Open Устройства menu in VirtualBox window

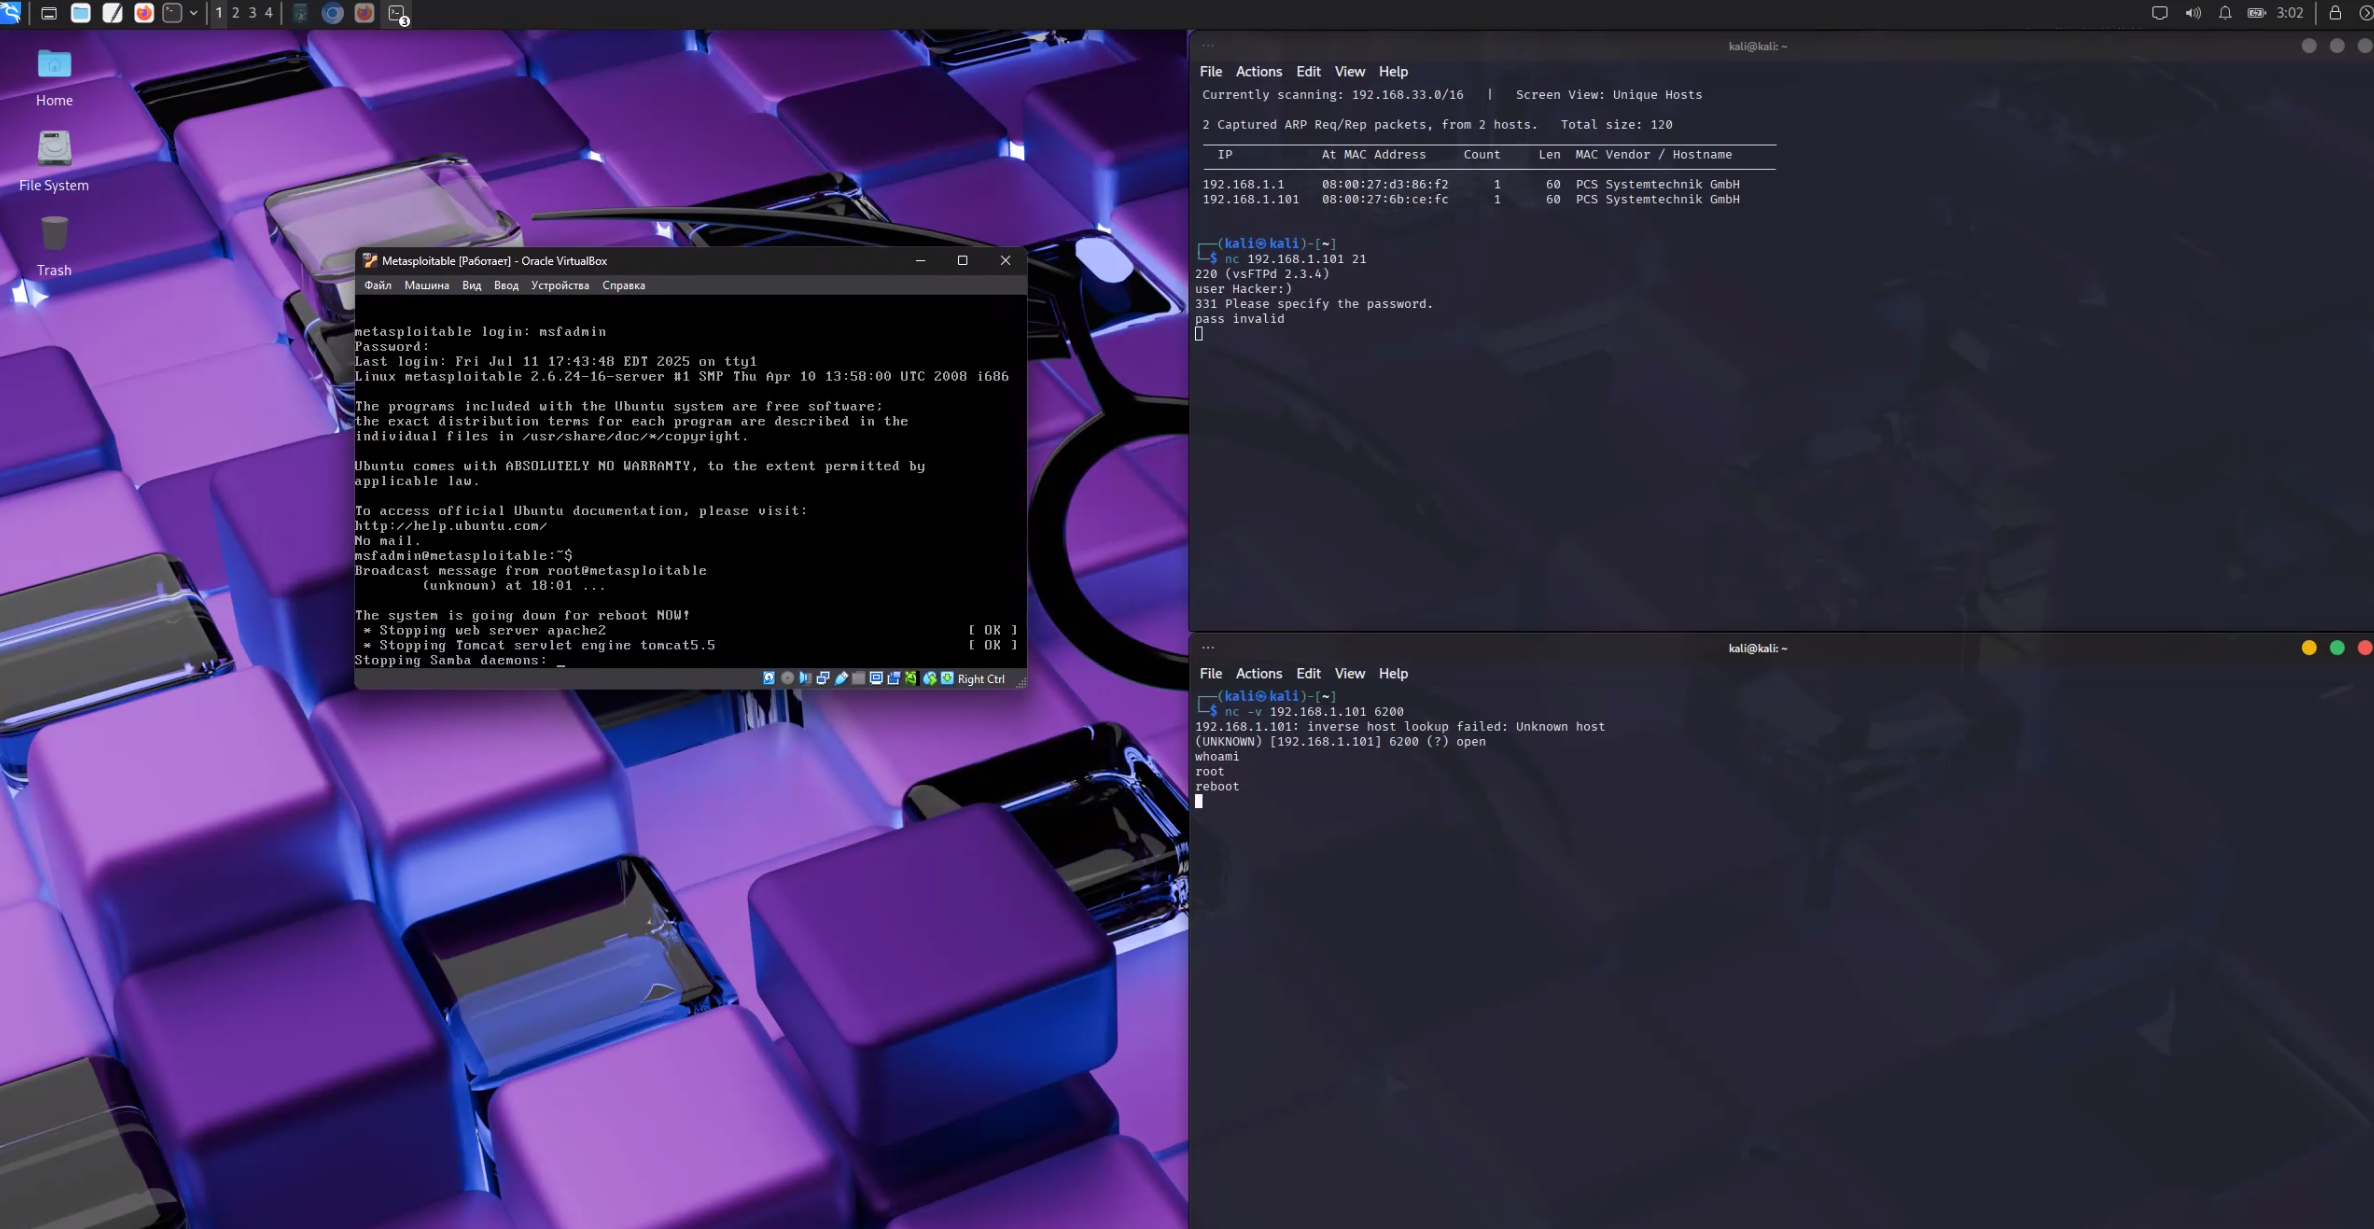560,285
